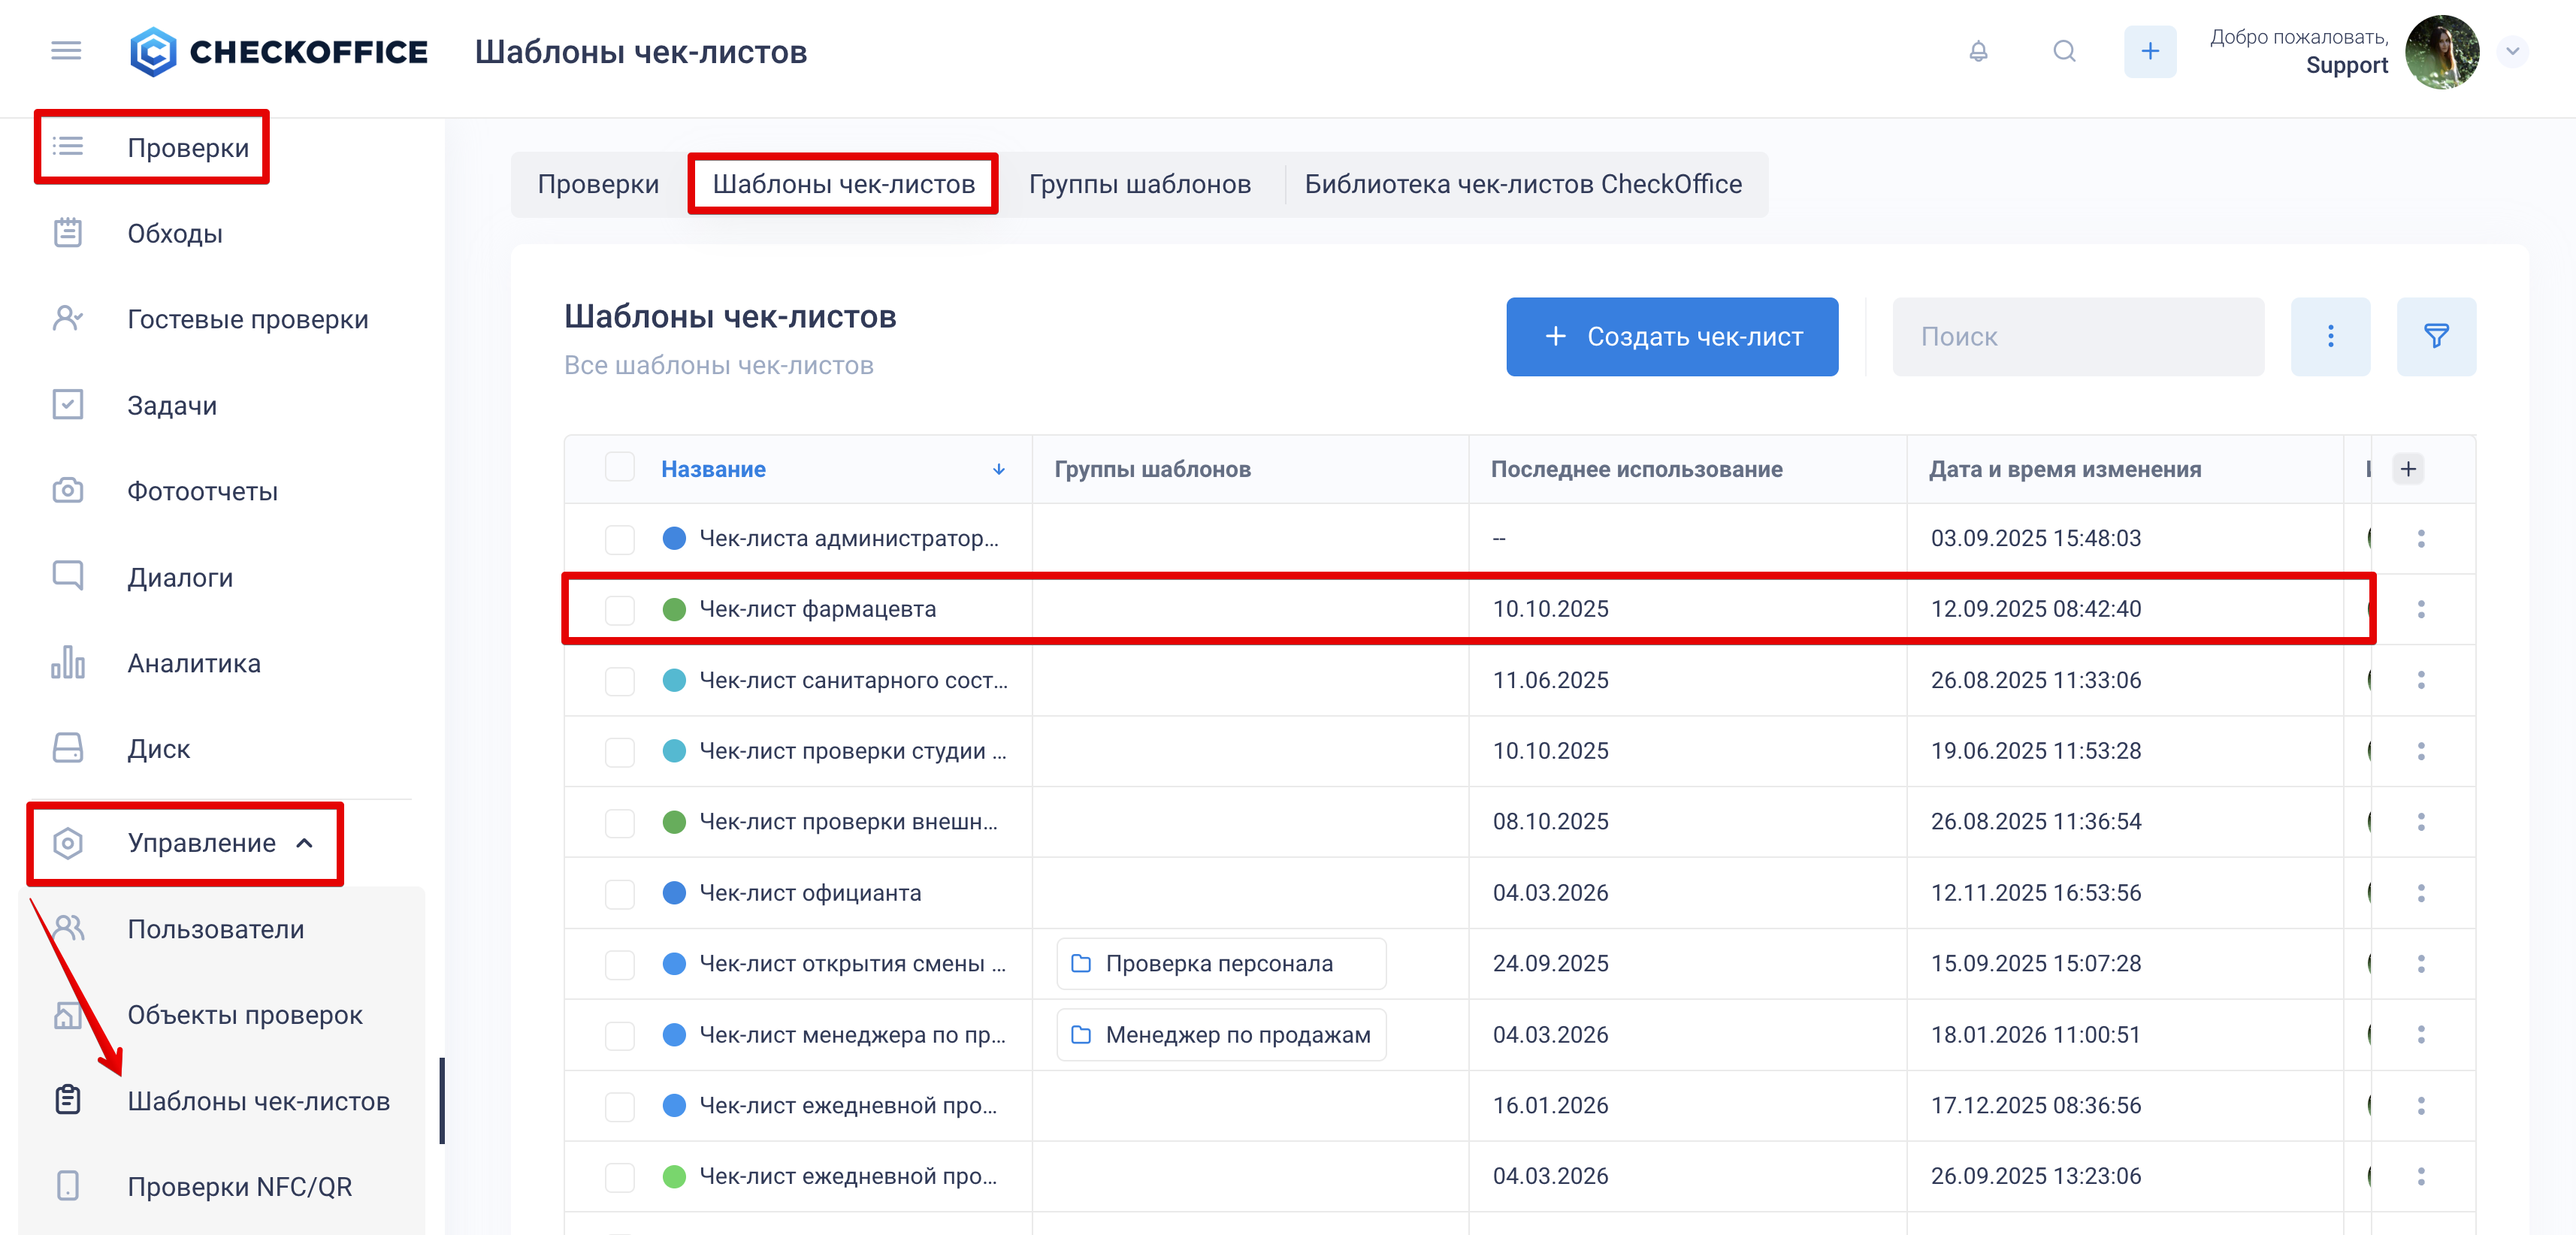Open row menu for Чек-лист официанта
Viewport: 2576px width, 1235px height.
(x=2420, y=893)
